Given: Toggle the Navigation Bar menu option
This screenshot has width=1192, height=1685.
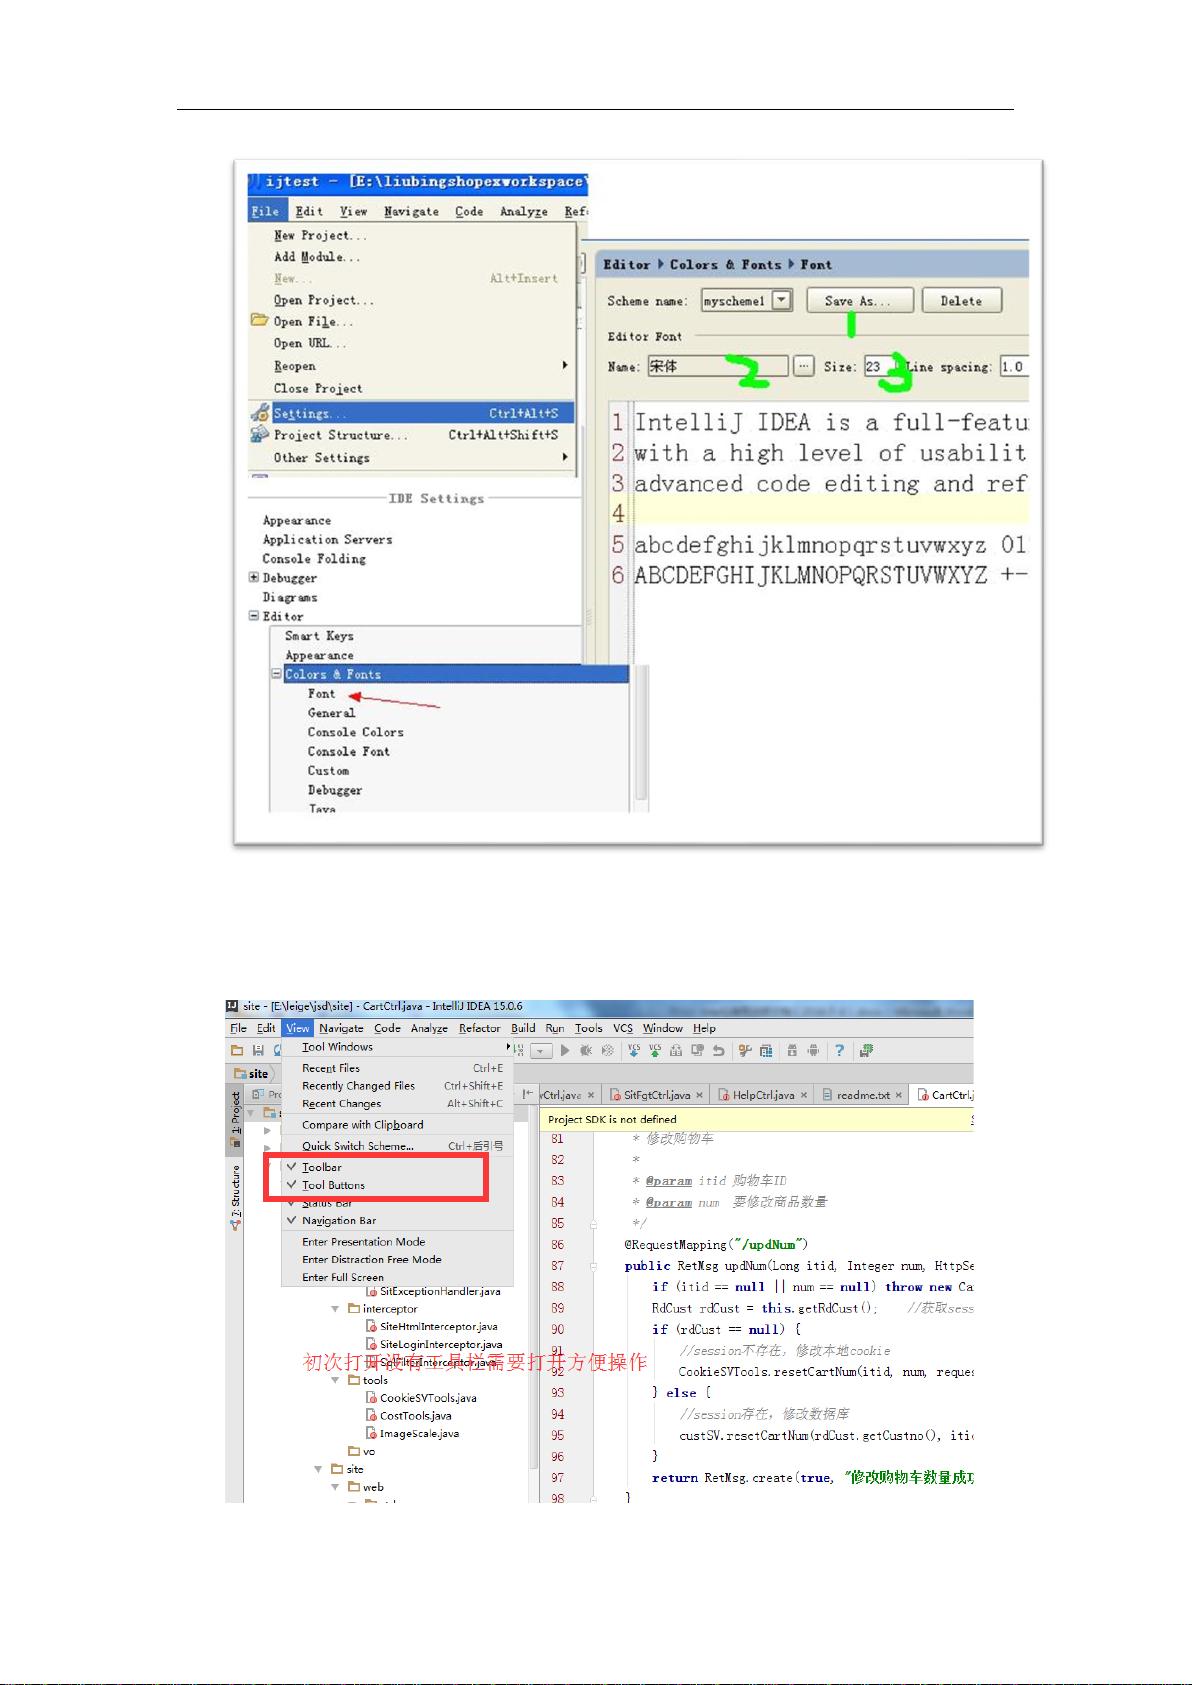Looking at the screenshot, I should pos(339,1220).
